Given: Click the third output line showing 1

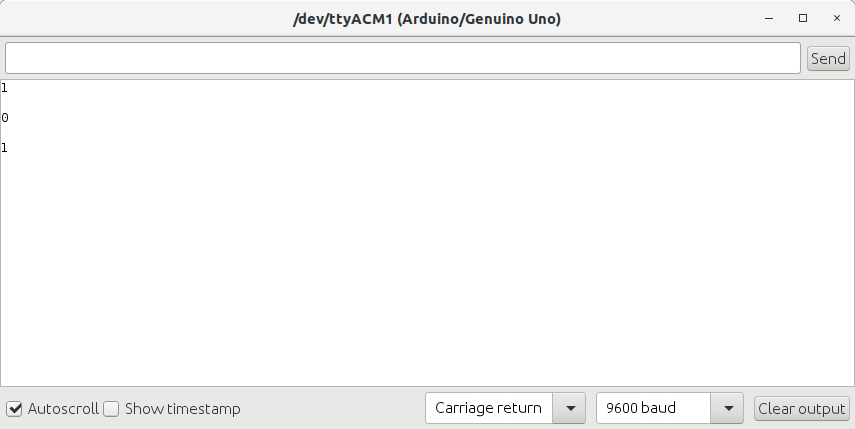Looking at the screenshot, I should click(x=5, y=148).
